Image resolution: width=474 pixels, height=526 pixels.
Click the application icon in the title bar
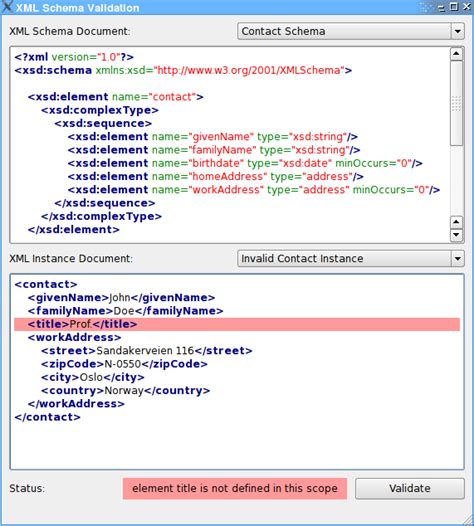7,7
